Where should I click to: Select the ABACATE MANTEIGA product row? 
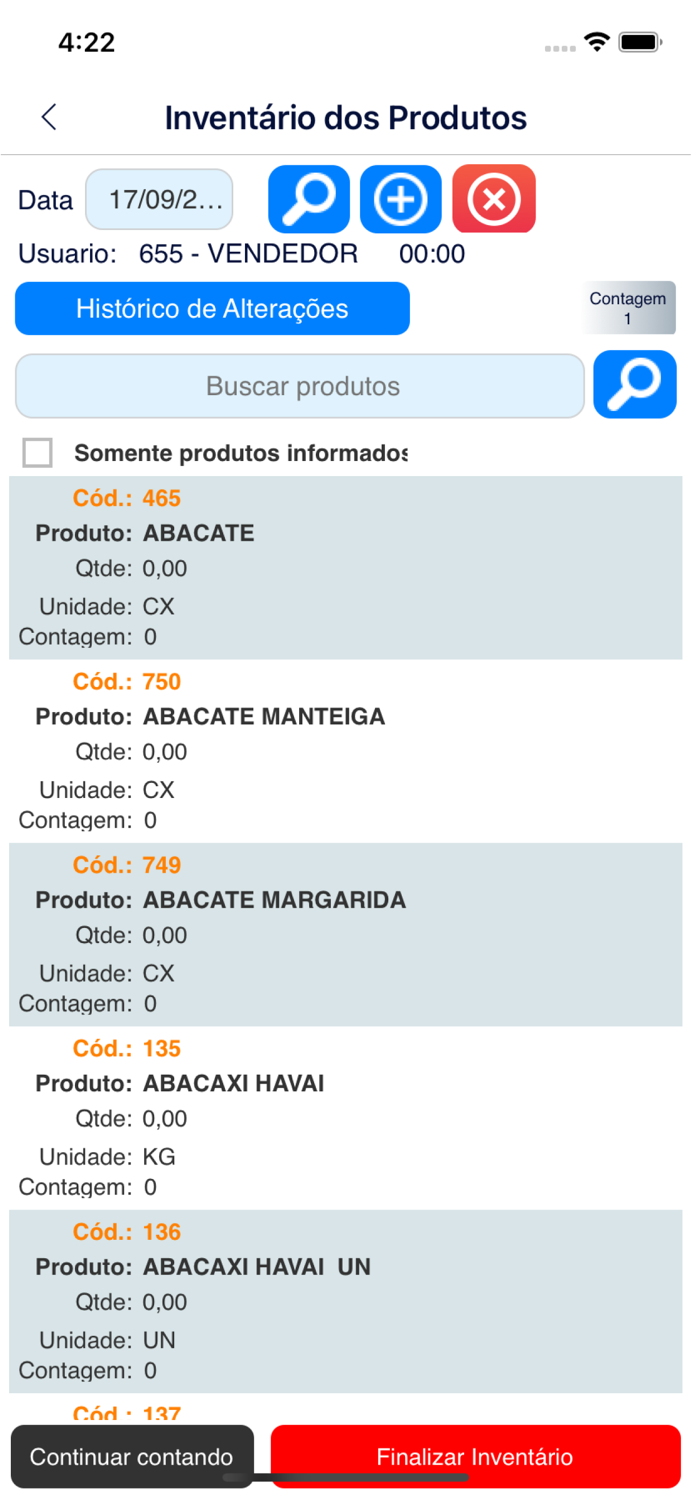coord(346,751)
